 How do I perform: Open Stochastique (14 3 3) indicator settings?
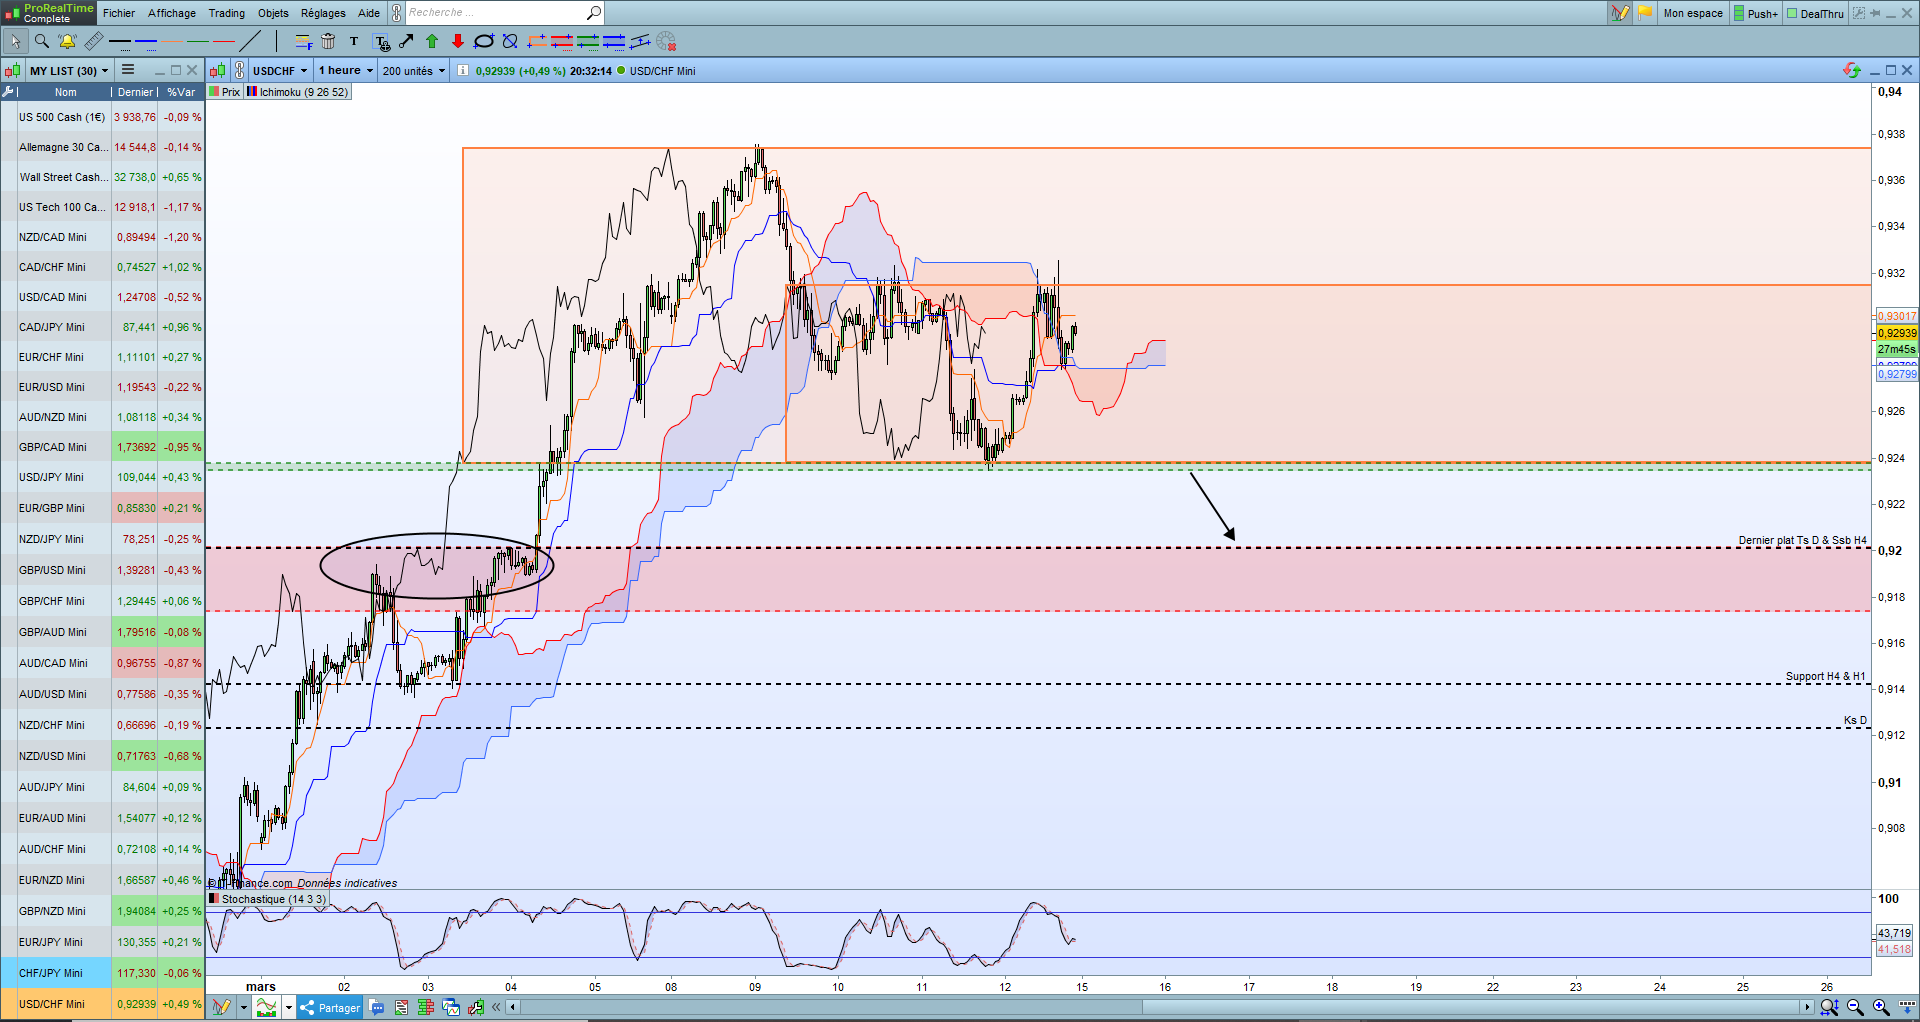tap(266, 899)
